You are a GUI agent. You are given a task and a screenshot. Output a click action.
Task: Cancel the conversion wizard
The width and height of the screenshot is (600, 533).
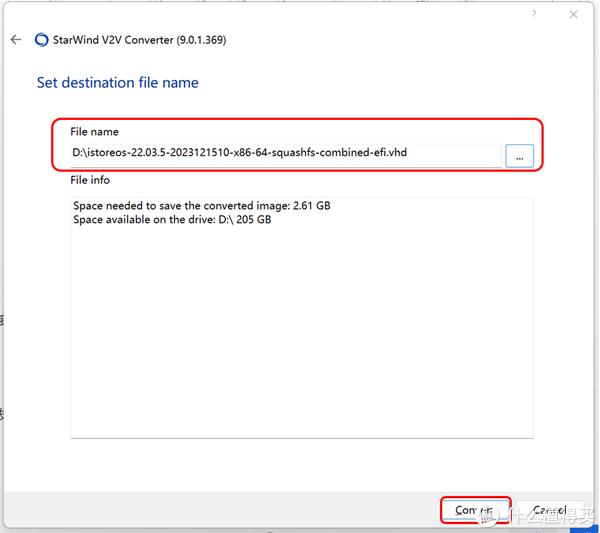tap(551, 510)
